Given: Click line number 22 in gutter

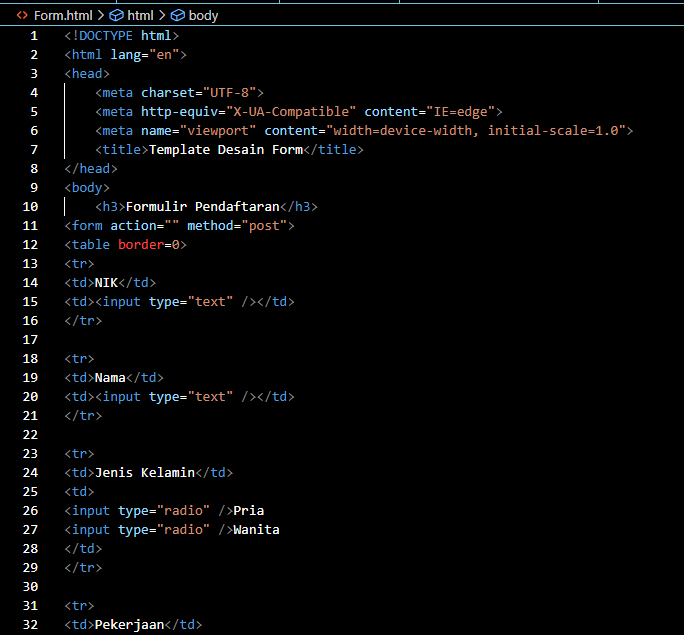Looking at the screenshot, I should (x=30, y=435).
